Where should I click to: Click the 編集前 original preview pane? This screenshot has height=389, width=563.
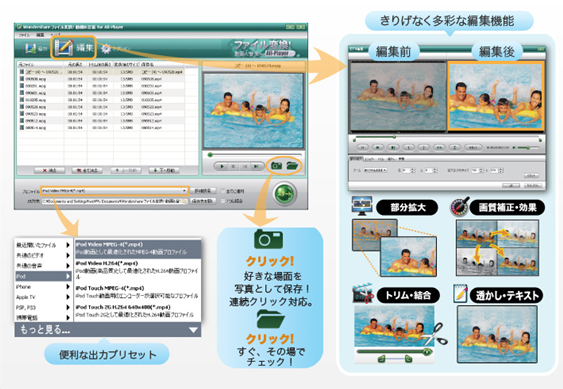pos(398,96)
